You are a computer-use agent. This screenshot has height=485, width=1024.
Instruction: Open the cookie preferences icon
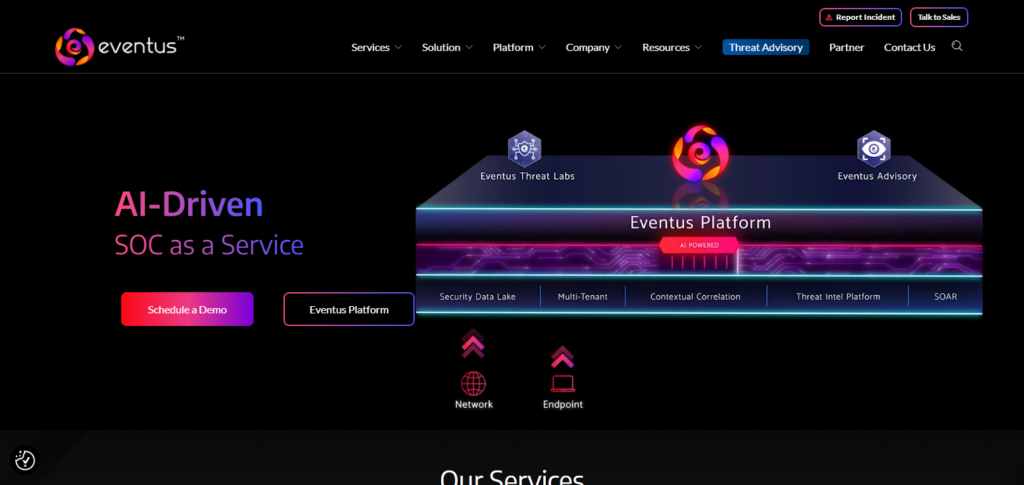tap(25, 460)
